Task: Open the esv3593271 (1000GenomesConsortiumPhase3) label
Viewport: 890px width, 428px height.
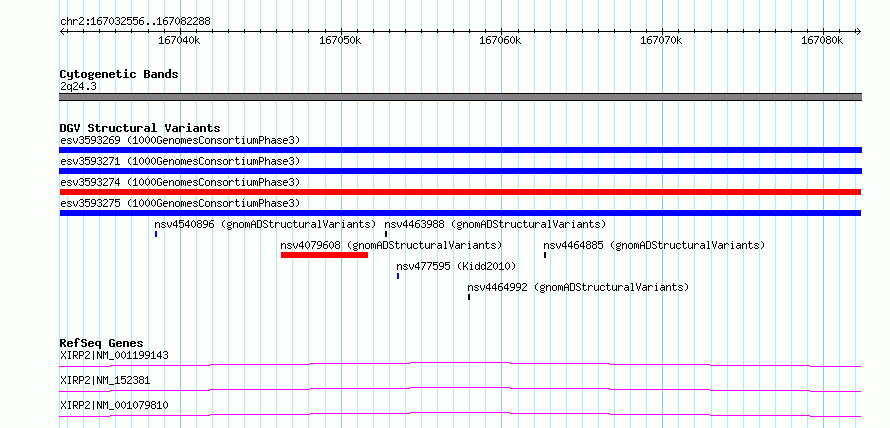Action: click(x=180, y=161)
